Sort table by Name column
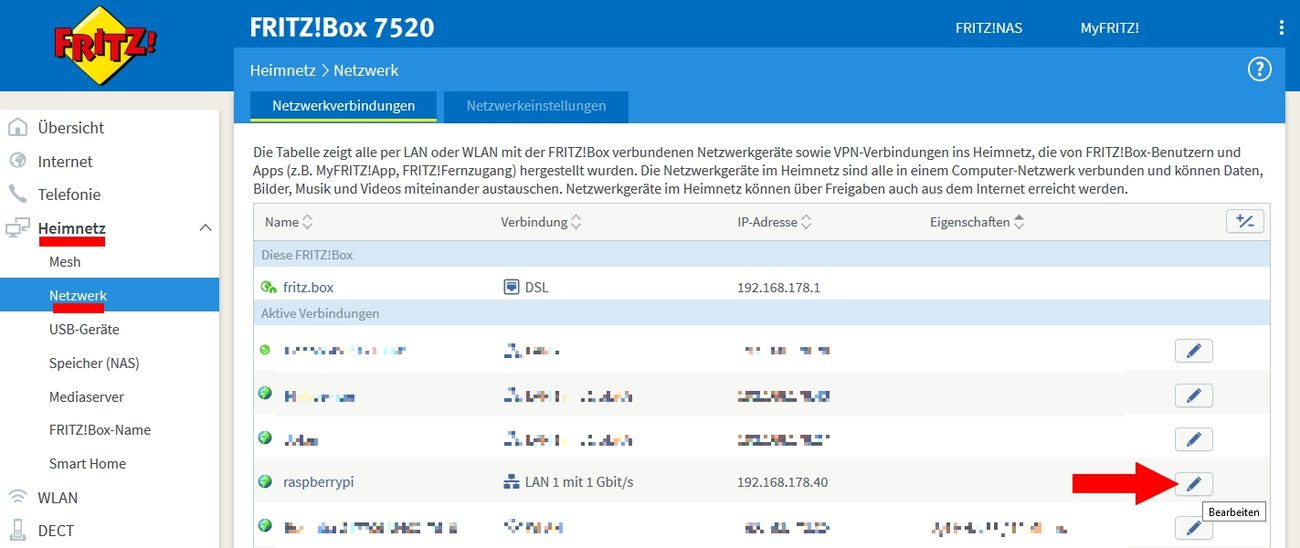The width and height of the screenshot is (1300, 548). click(289, 222)
